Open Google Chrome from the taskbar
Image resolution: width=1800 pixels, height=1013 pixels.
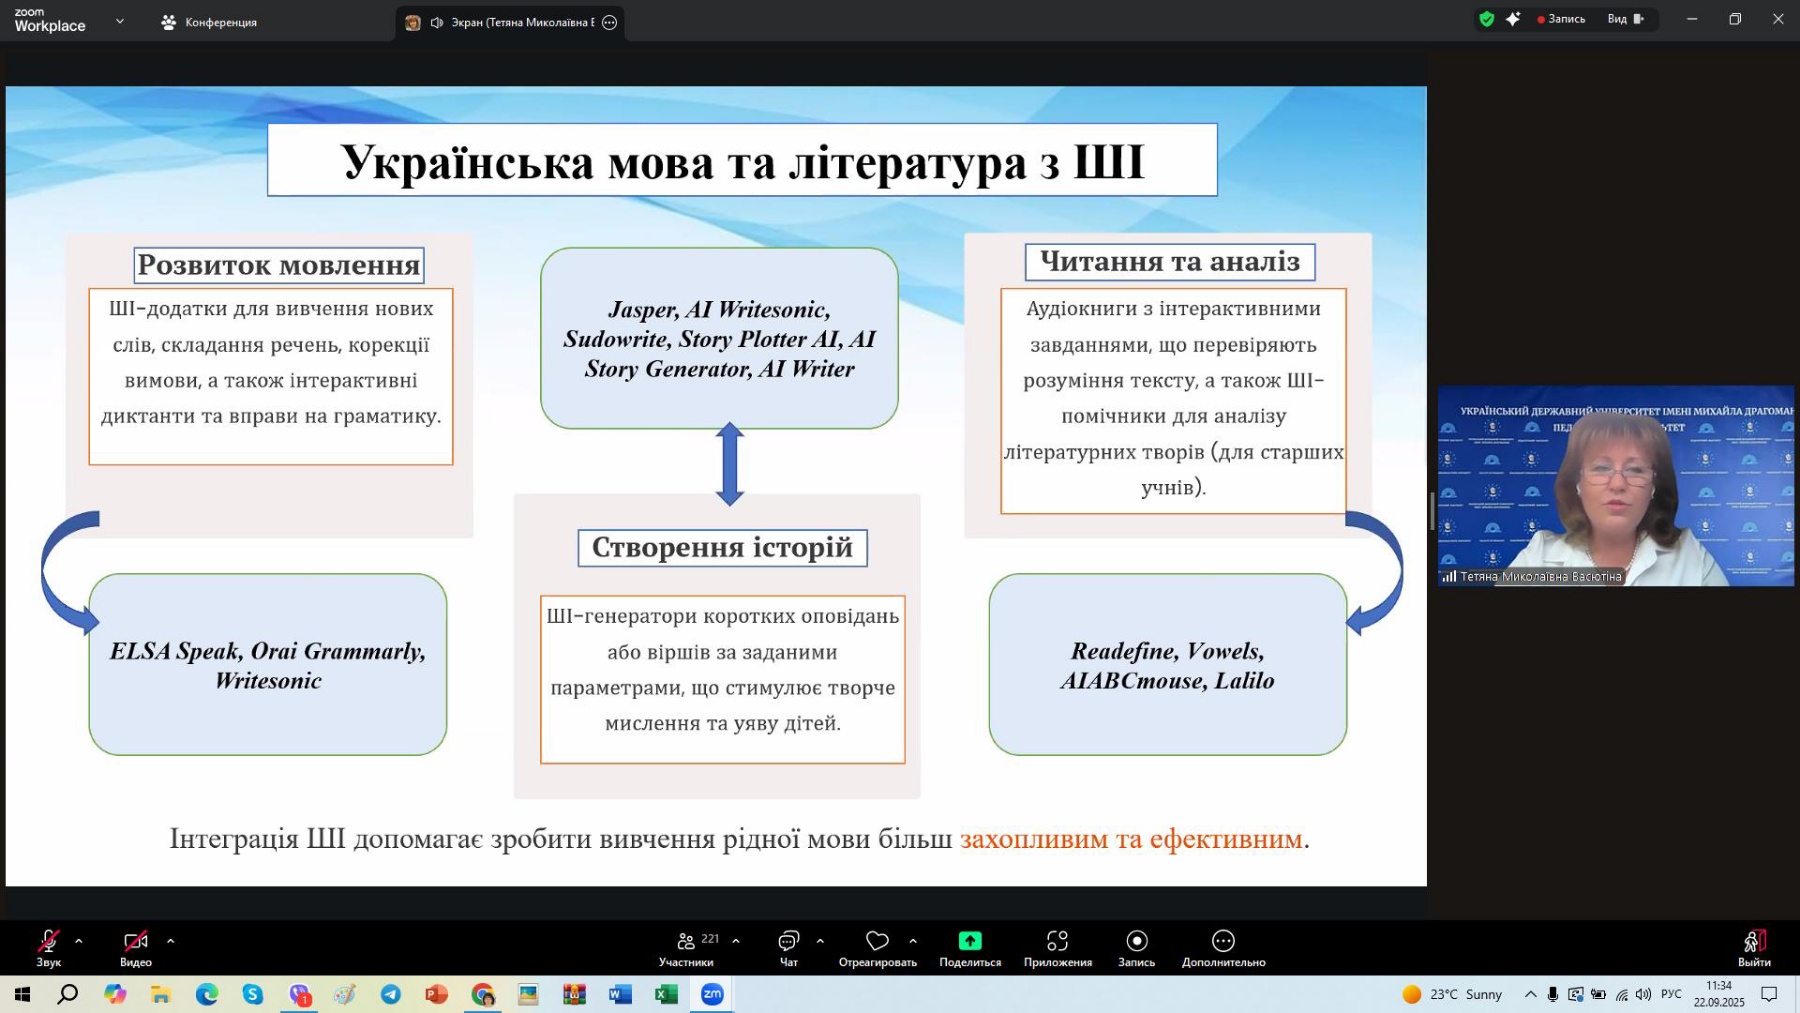pyautogui.click(x=483, y=994)
